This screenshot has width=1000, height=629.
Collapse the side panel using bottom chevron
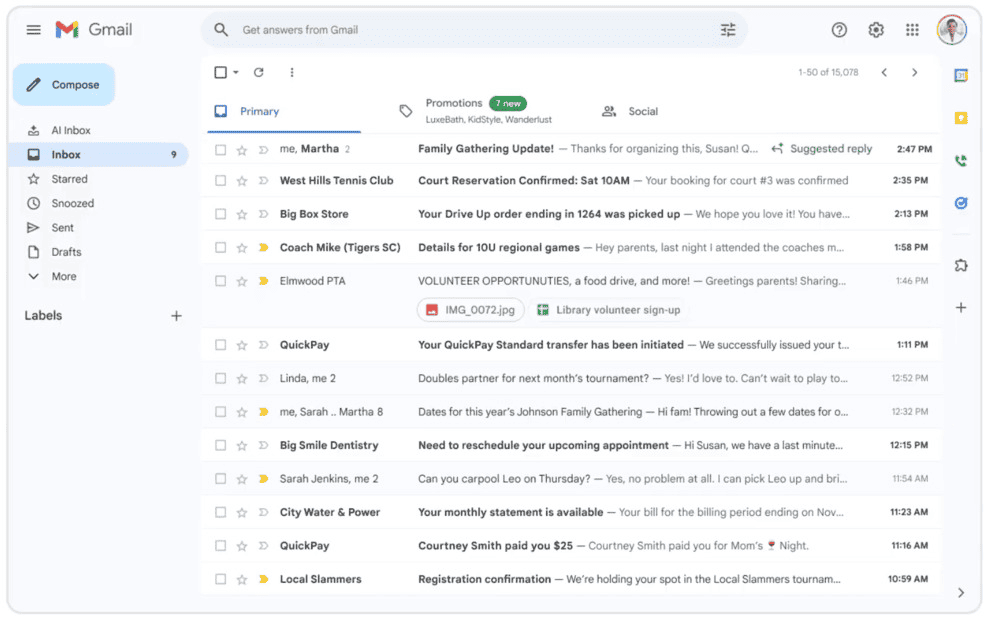click(x=961, y=593)
